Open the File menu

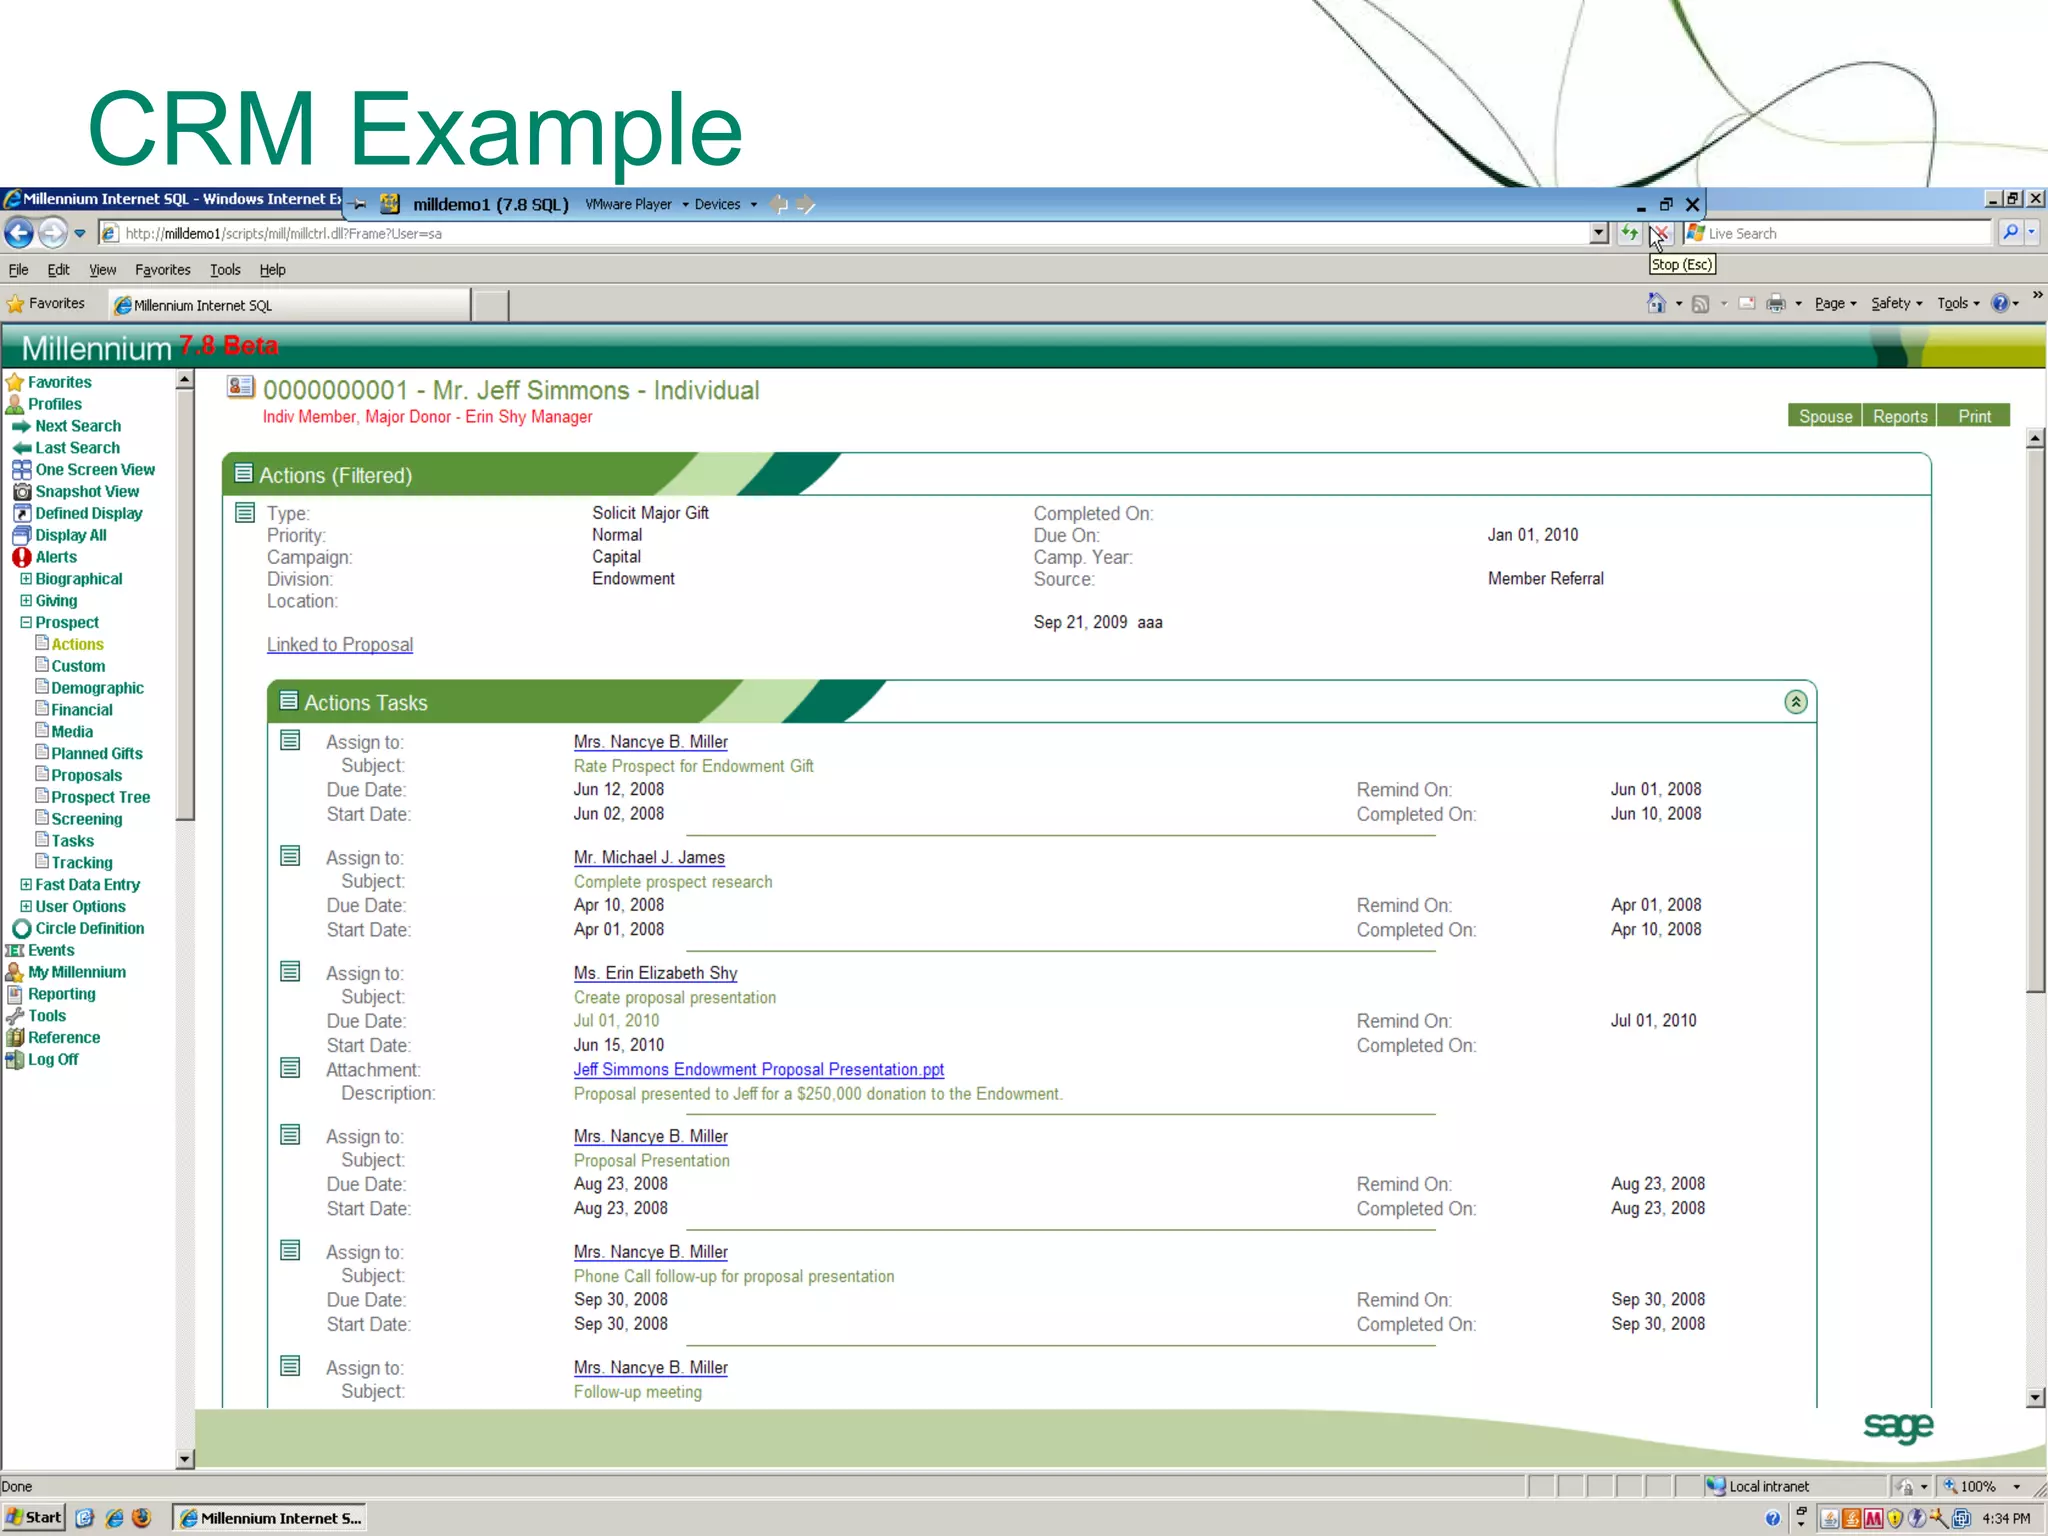(x=18, y=270)
